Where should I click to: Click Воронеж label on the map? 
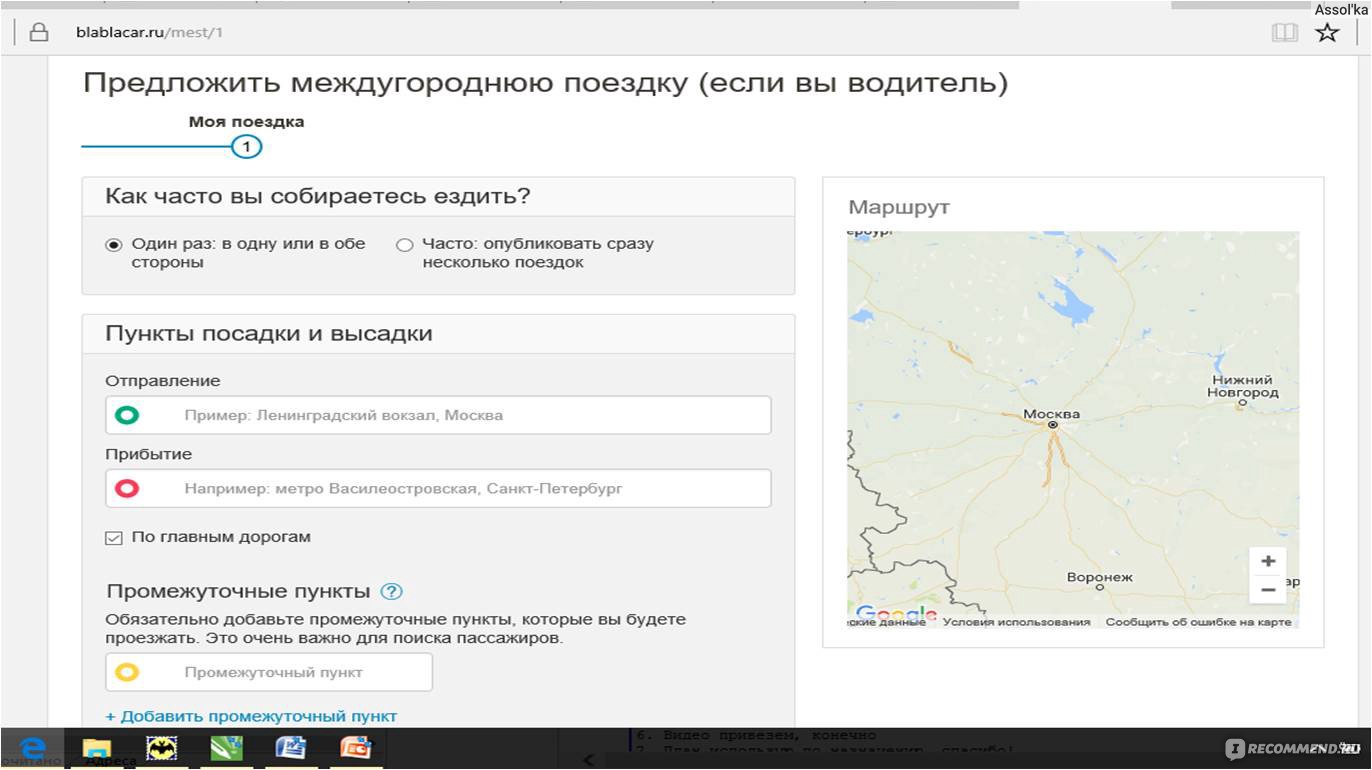[1100, 577]
